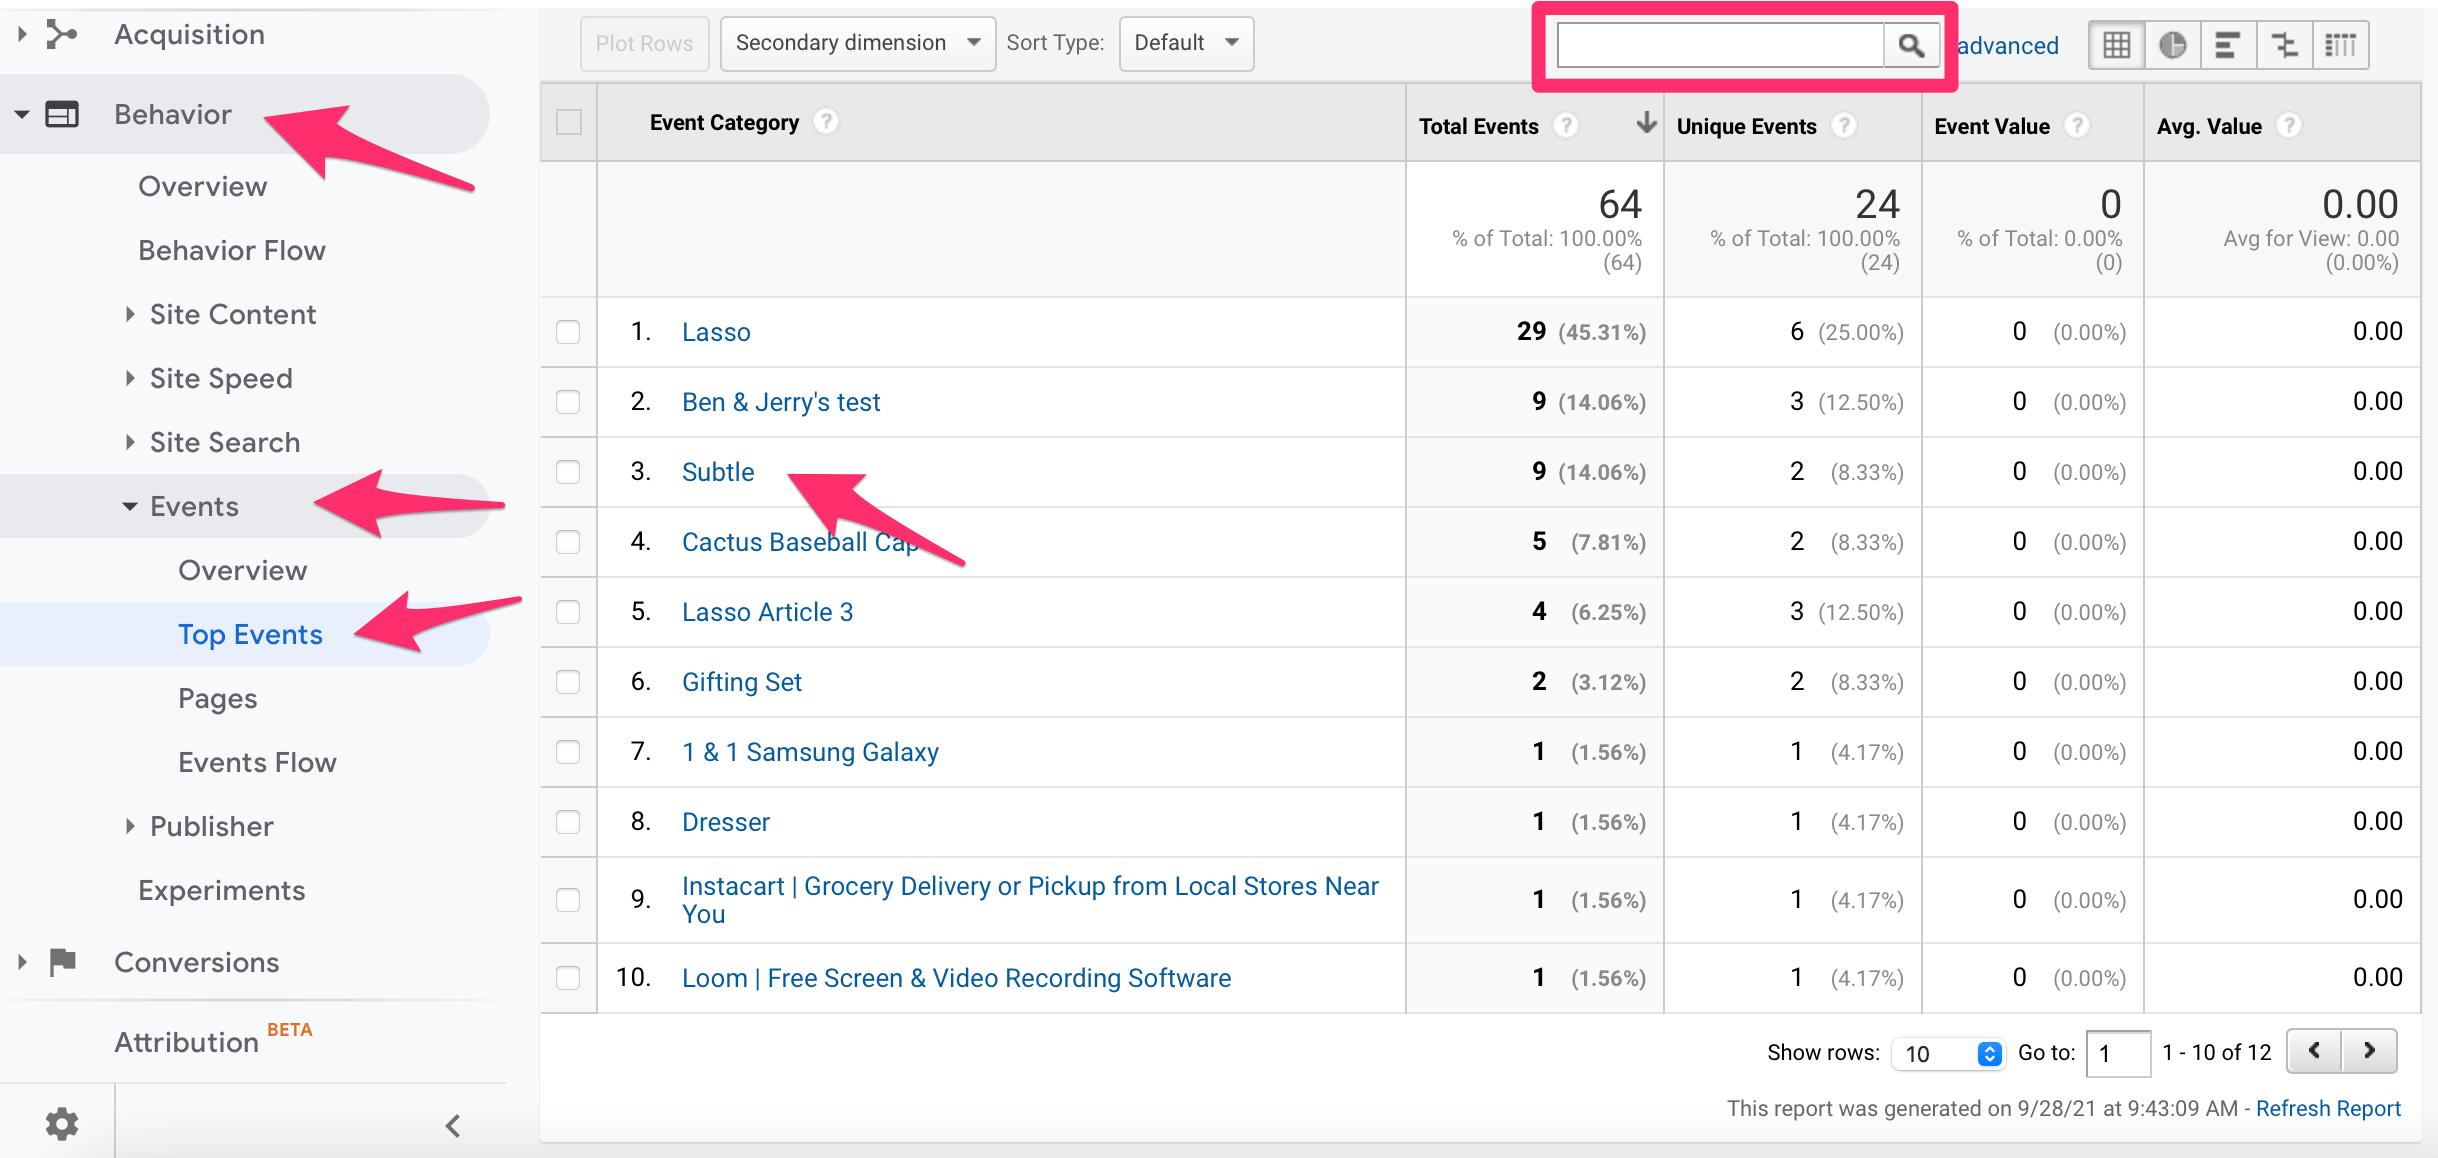Check the Lasso row checkbox

pos(568,332)
